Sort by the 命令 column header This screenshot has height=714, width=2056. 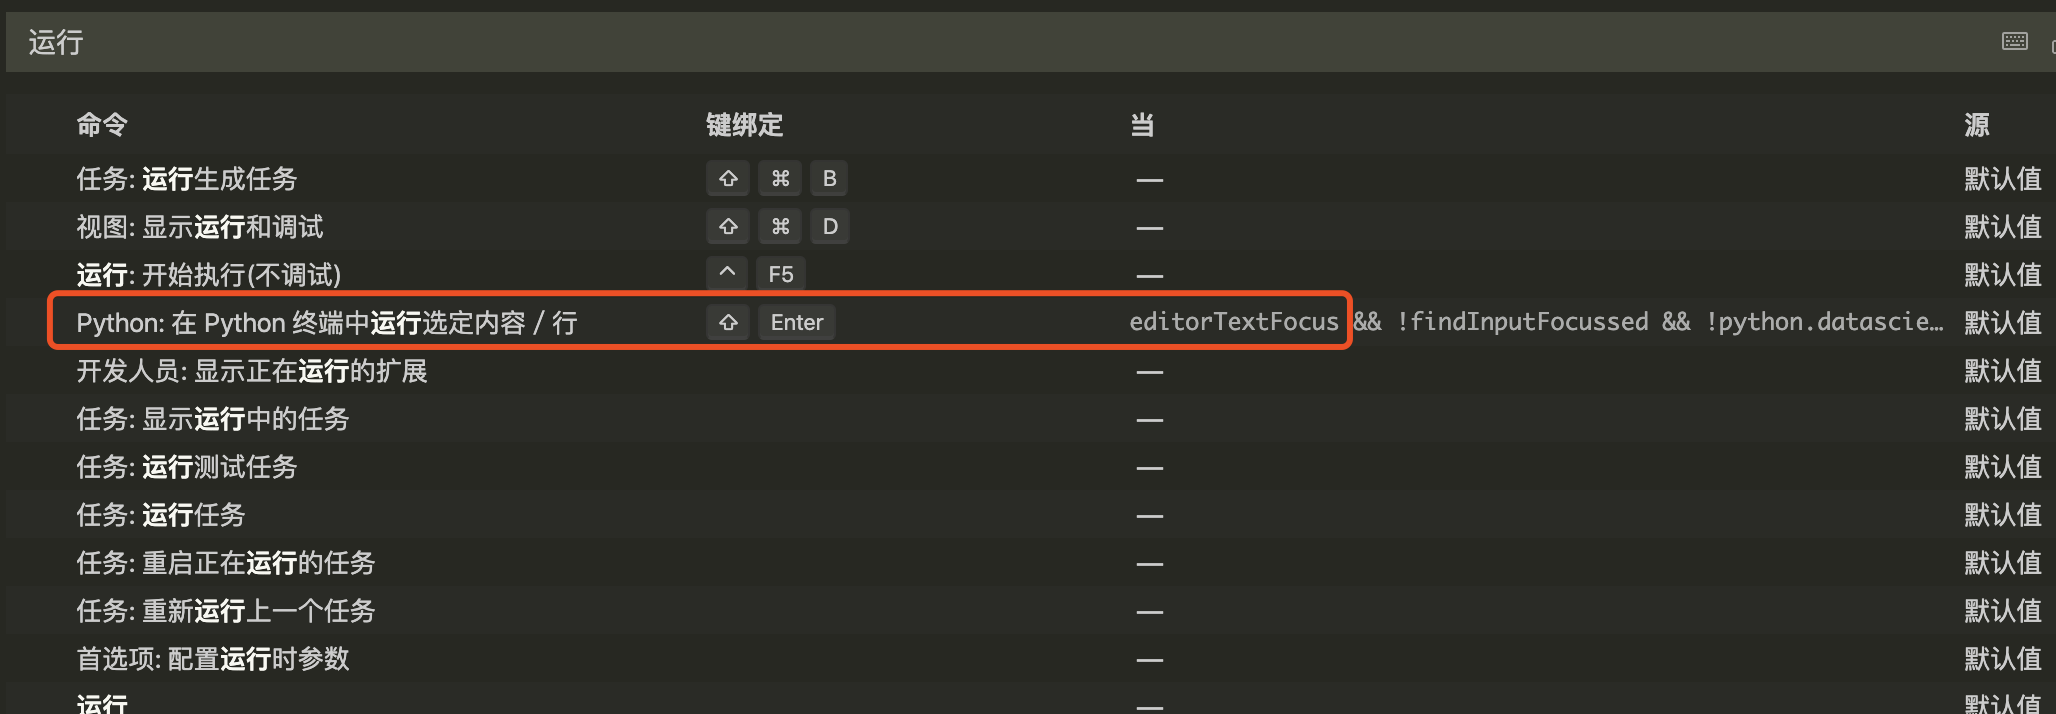pyautogui.click(x=100, y=124)
